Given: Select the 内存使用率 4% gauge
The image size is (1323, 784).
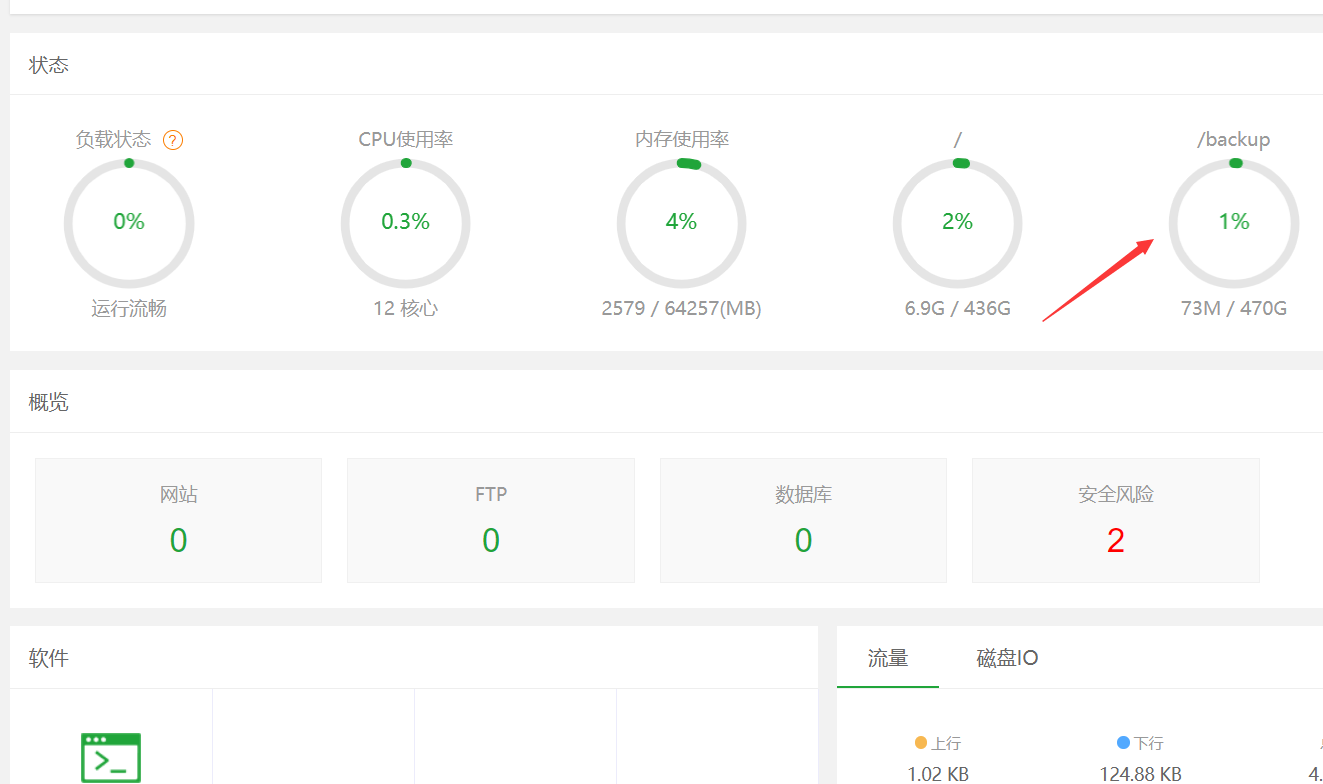Looking at the screenshot, I should coord(681,222).
